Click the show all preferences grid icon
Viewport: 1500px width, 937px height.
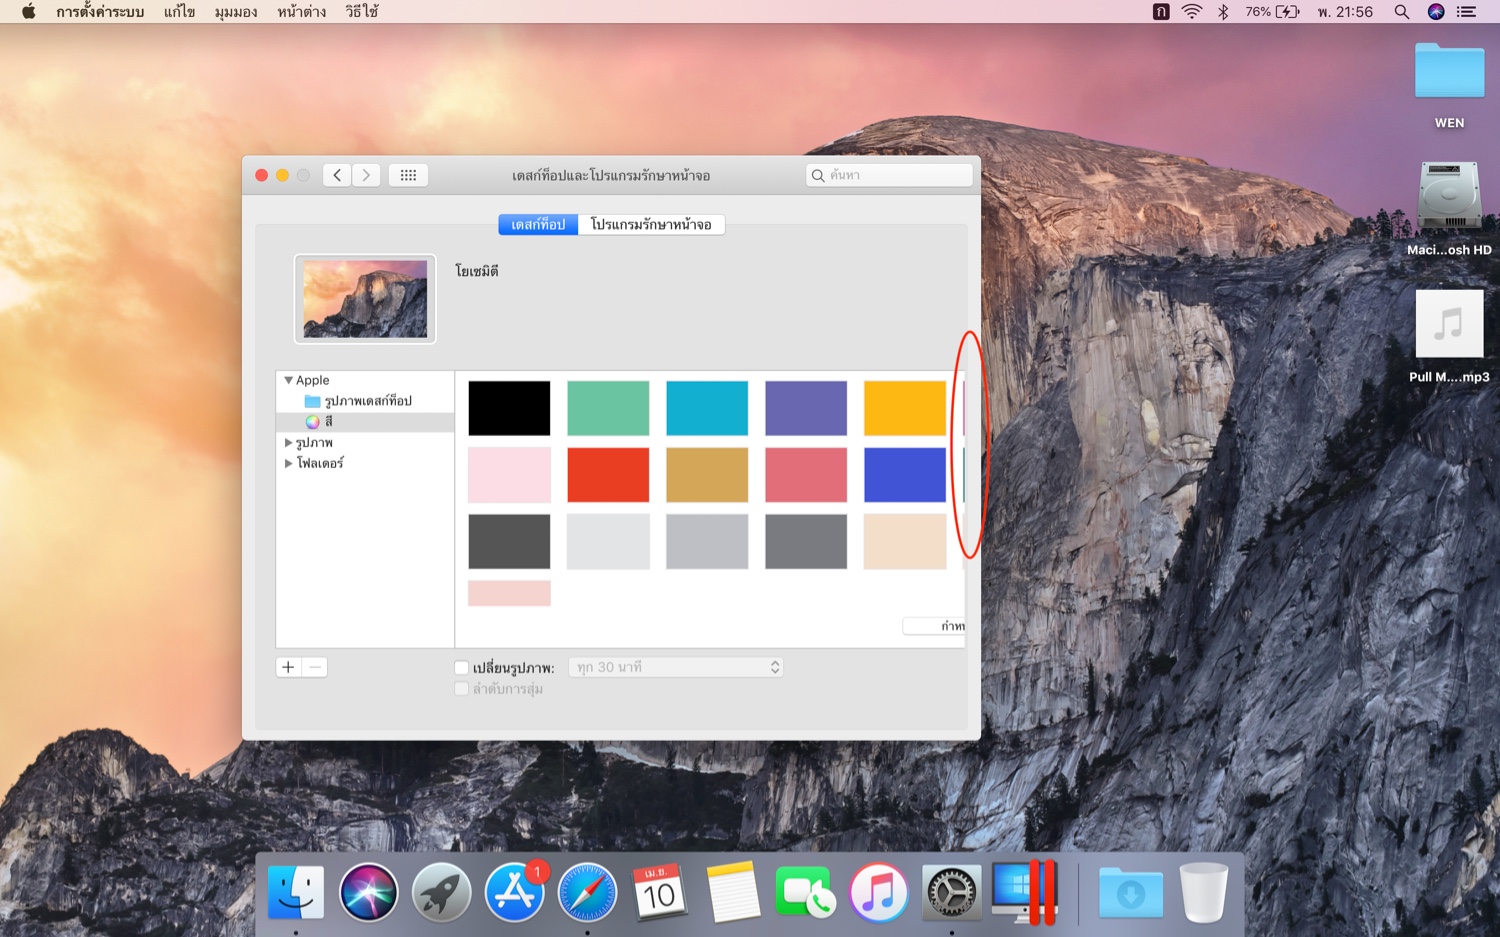408,175
